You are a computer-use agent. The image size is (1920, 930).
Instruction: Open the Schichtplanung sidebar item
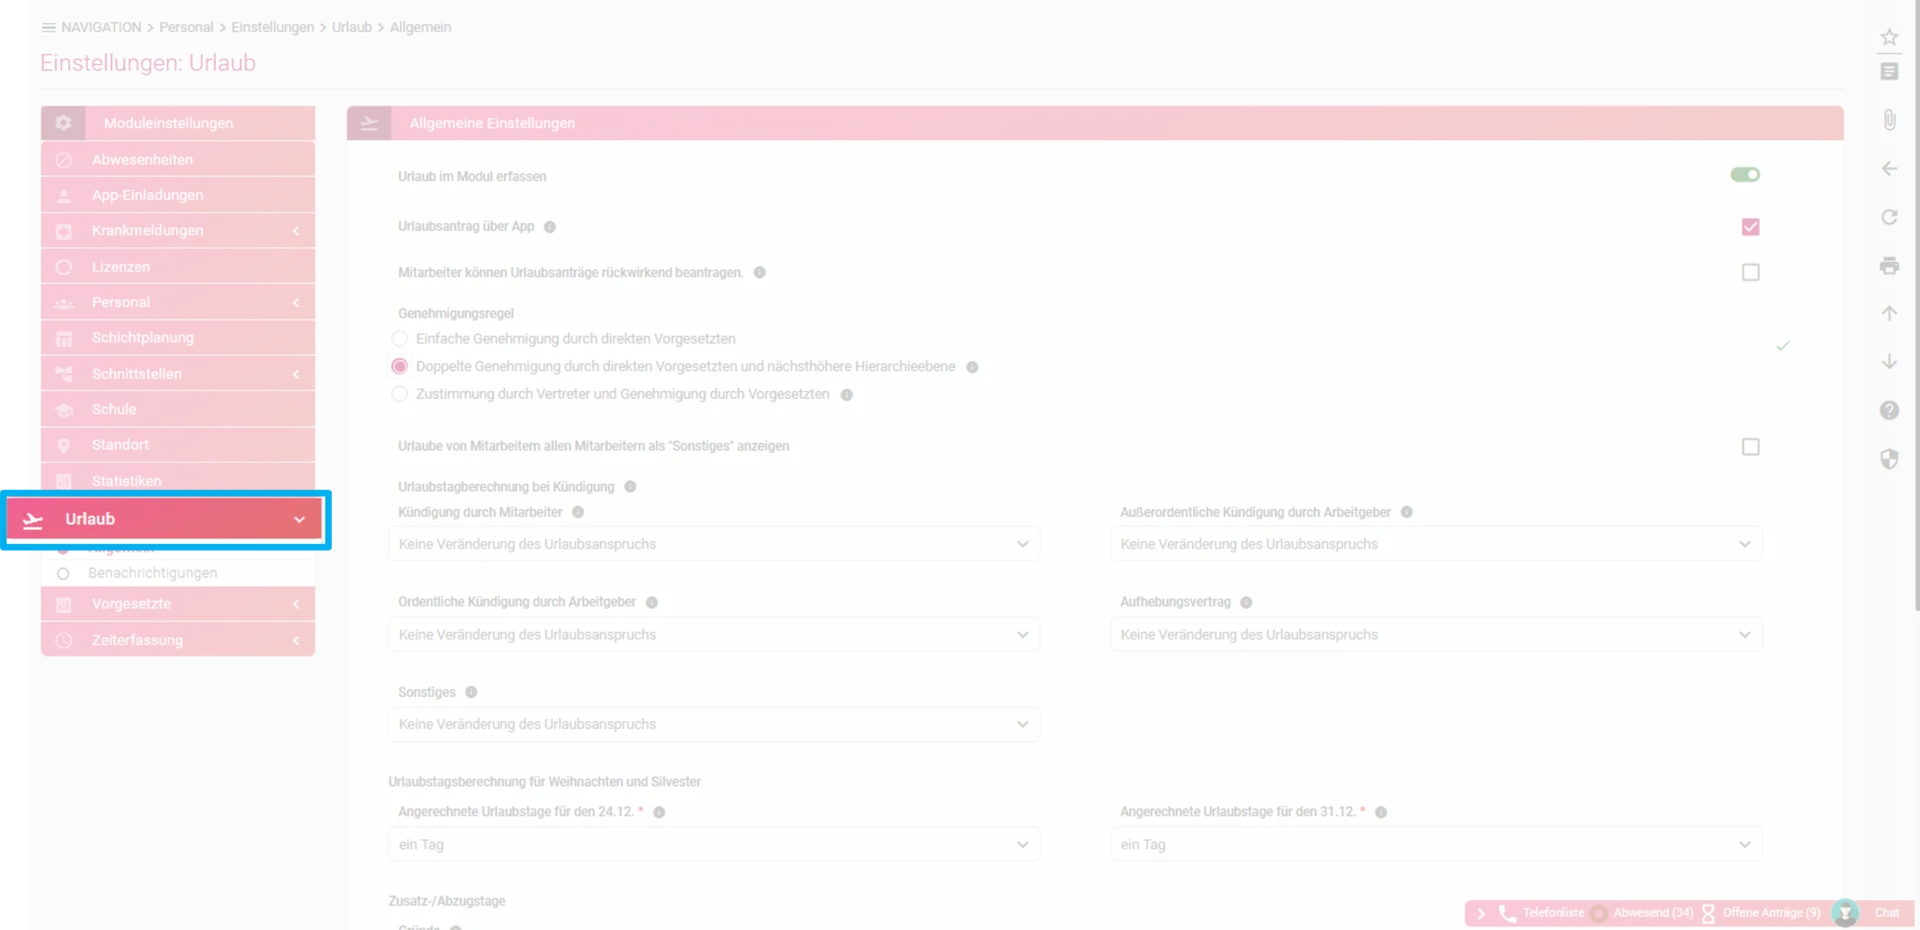pyautogui.click(x=178, y=338)
